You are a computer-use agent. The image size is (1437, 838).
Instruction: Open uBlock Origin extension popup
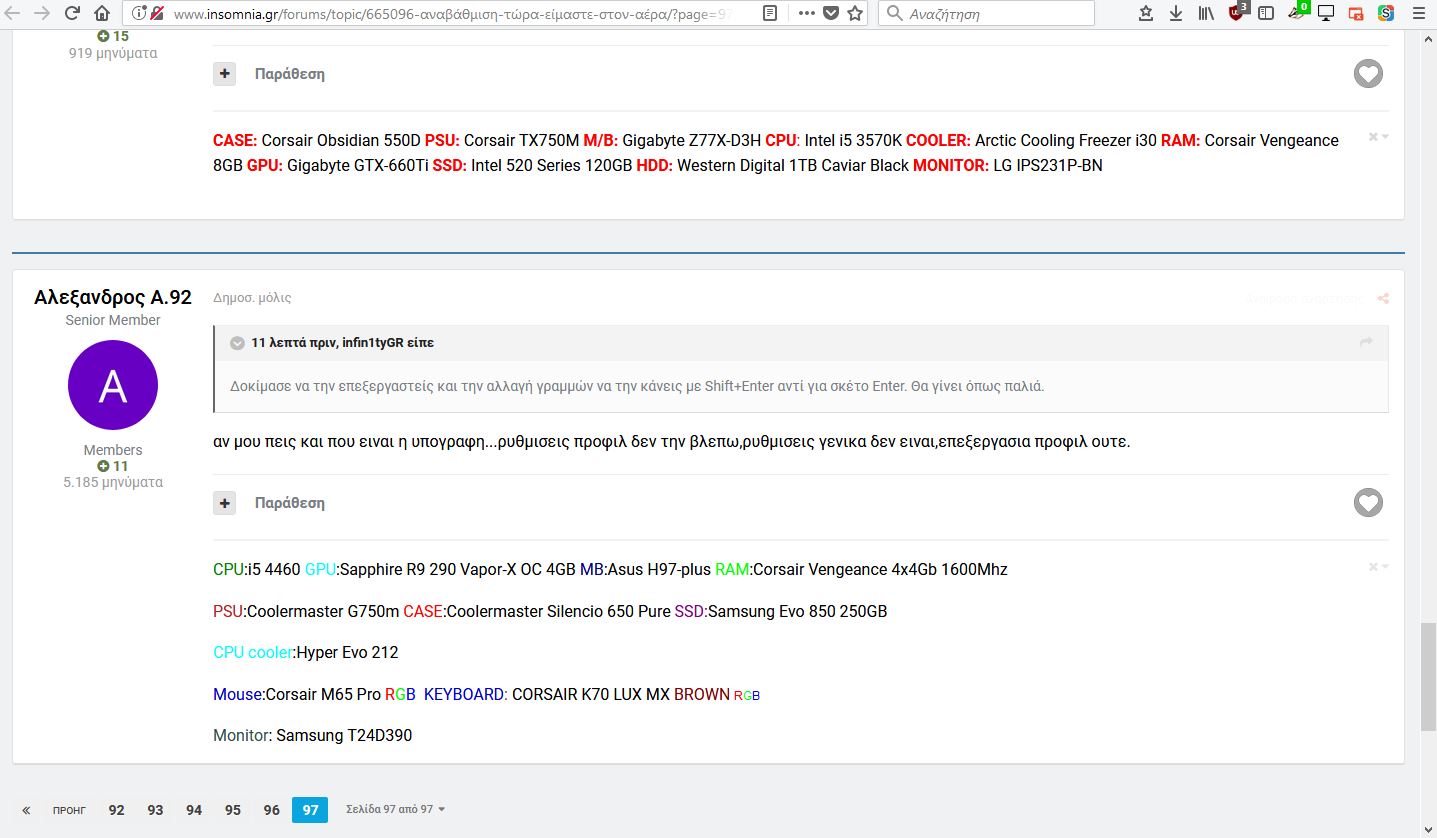coord(1237,12)
